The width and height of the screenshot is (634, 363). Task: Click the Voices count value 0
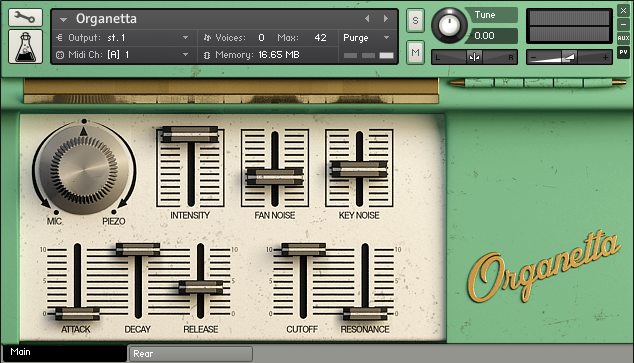click(261, 38)
